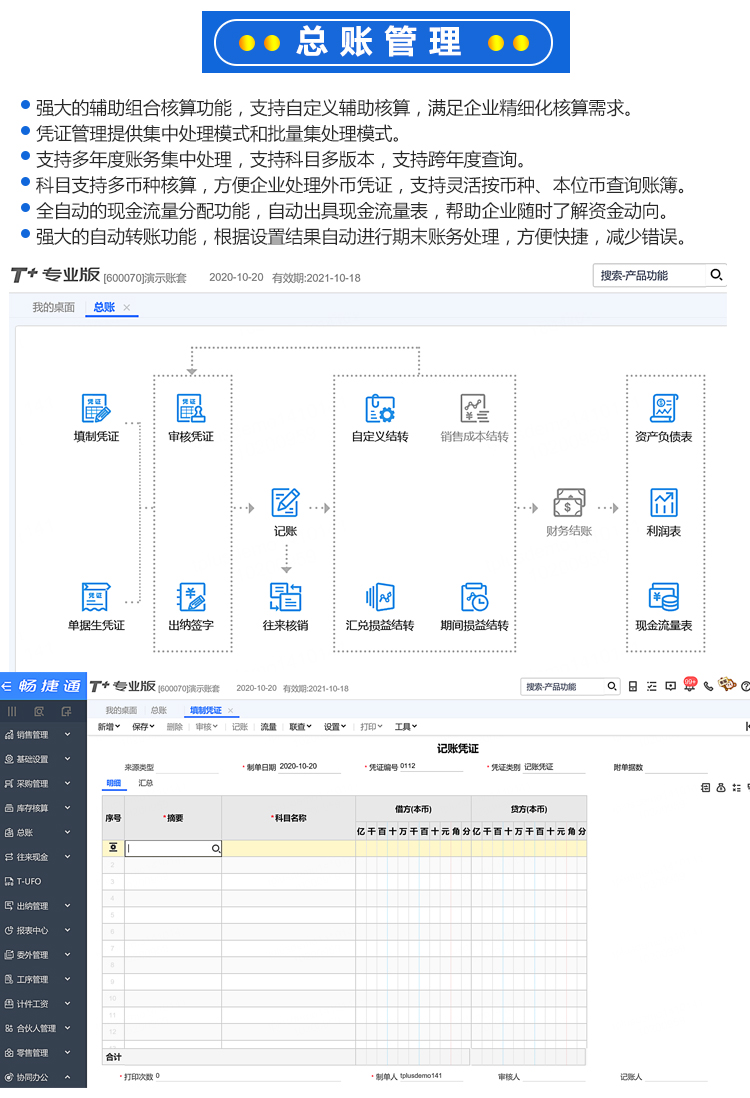Click the 财务结账 icon
This screenshot has width=750, height=1098.
(x=569, y=503)
